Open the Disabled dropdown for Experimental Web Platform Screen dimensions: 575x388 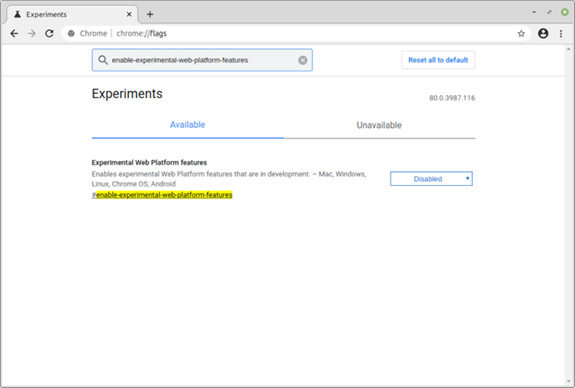click(431, 179)
